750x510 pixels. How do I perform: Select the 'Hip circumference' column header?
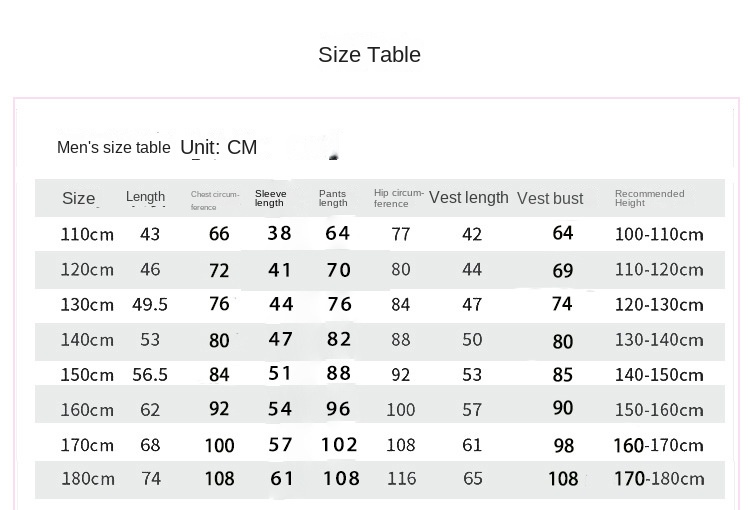coord(399,198)
